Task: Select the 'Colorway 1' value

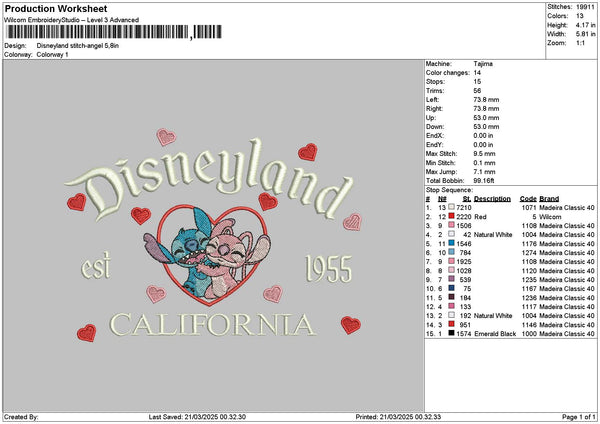Action: [x=52, y=55]
